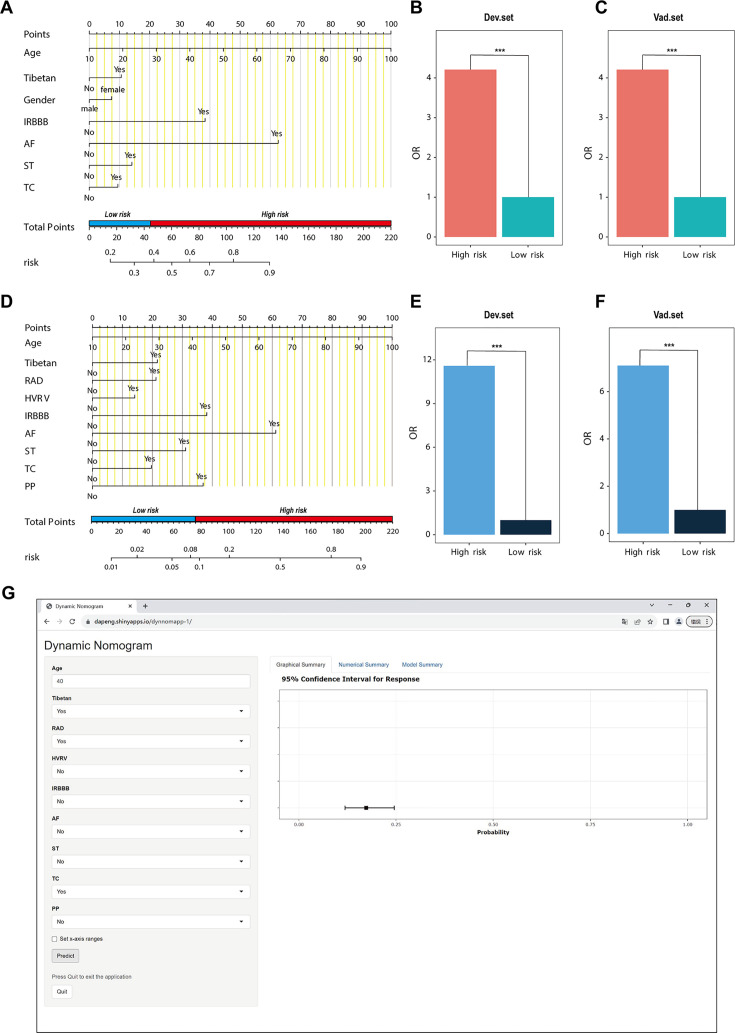The width and height of the screenshot is (735, 1033).
Task: Open the PP dropdown
Action: click(x=151, y=922)
